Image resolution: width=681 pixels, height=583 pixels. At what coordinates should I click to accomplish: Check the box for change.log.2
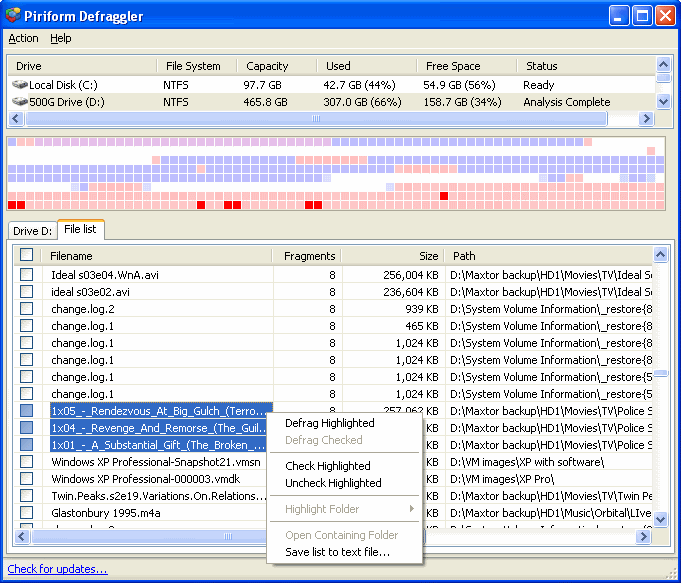27,309
